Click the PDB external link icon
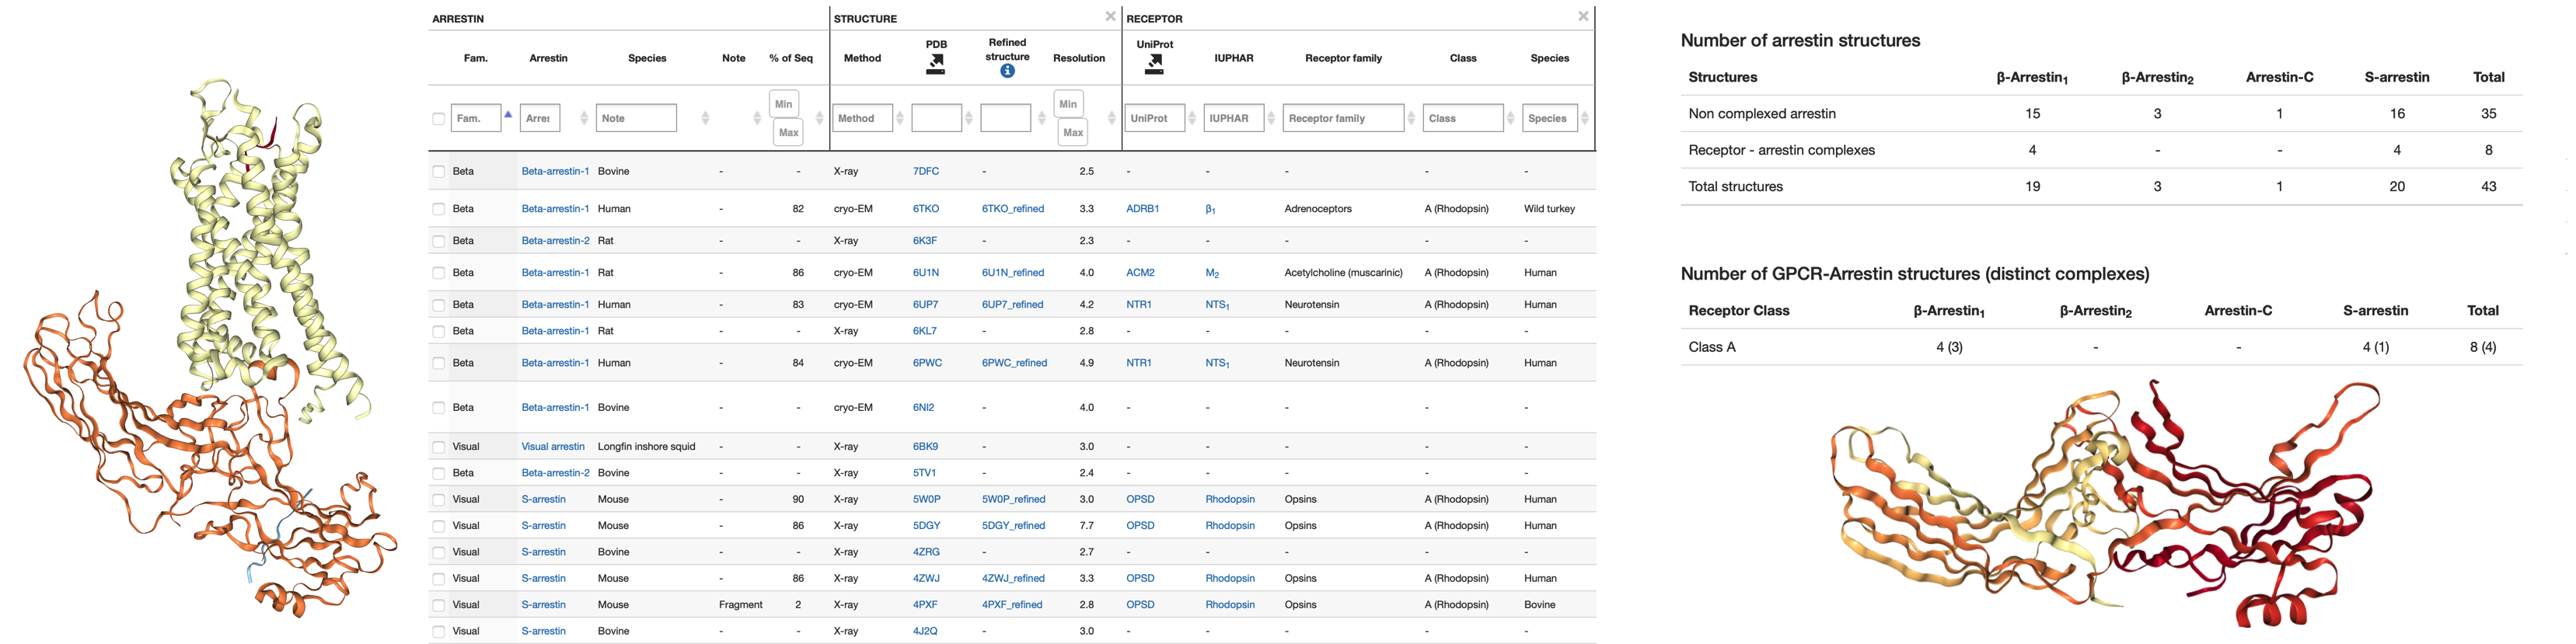Image resolution: width=2576 pixels, height=644 pixels. click(x=935, y=65)
